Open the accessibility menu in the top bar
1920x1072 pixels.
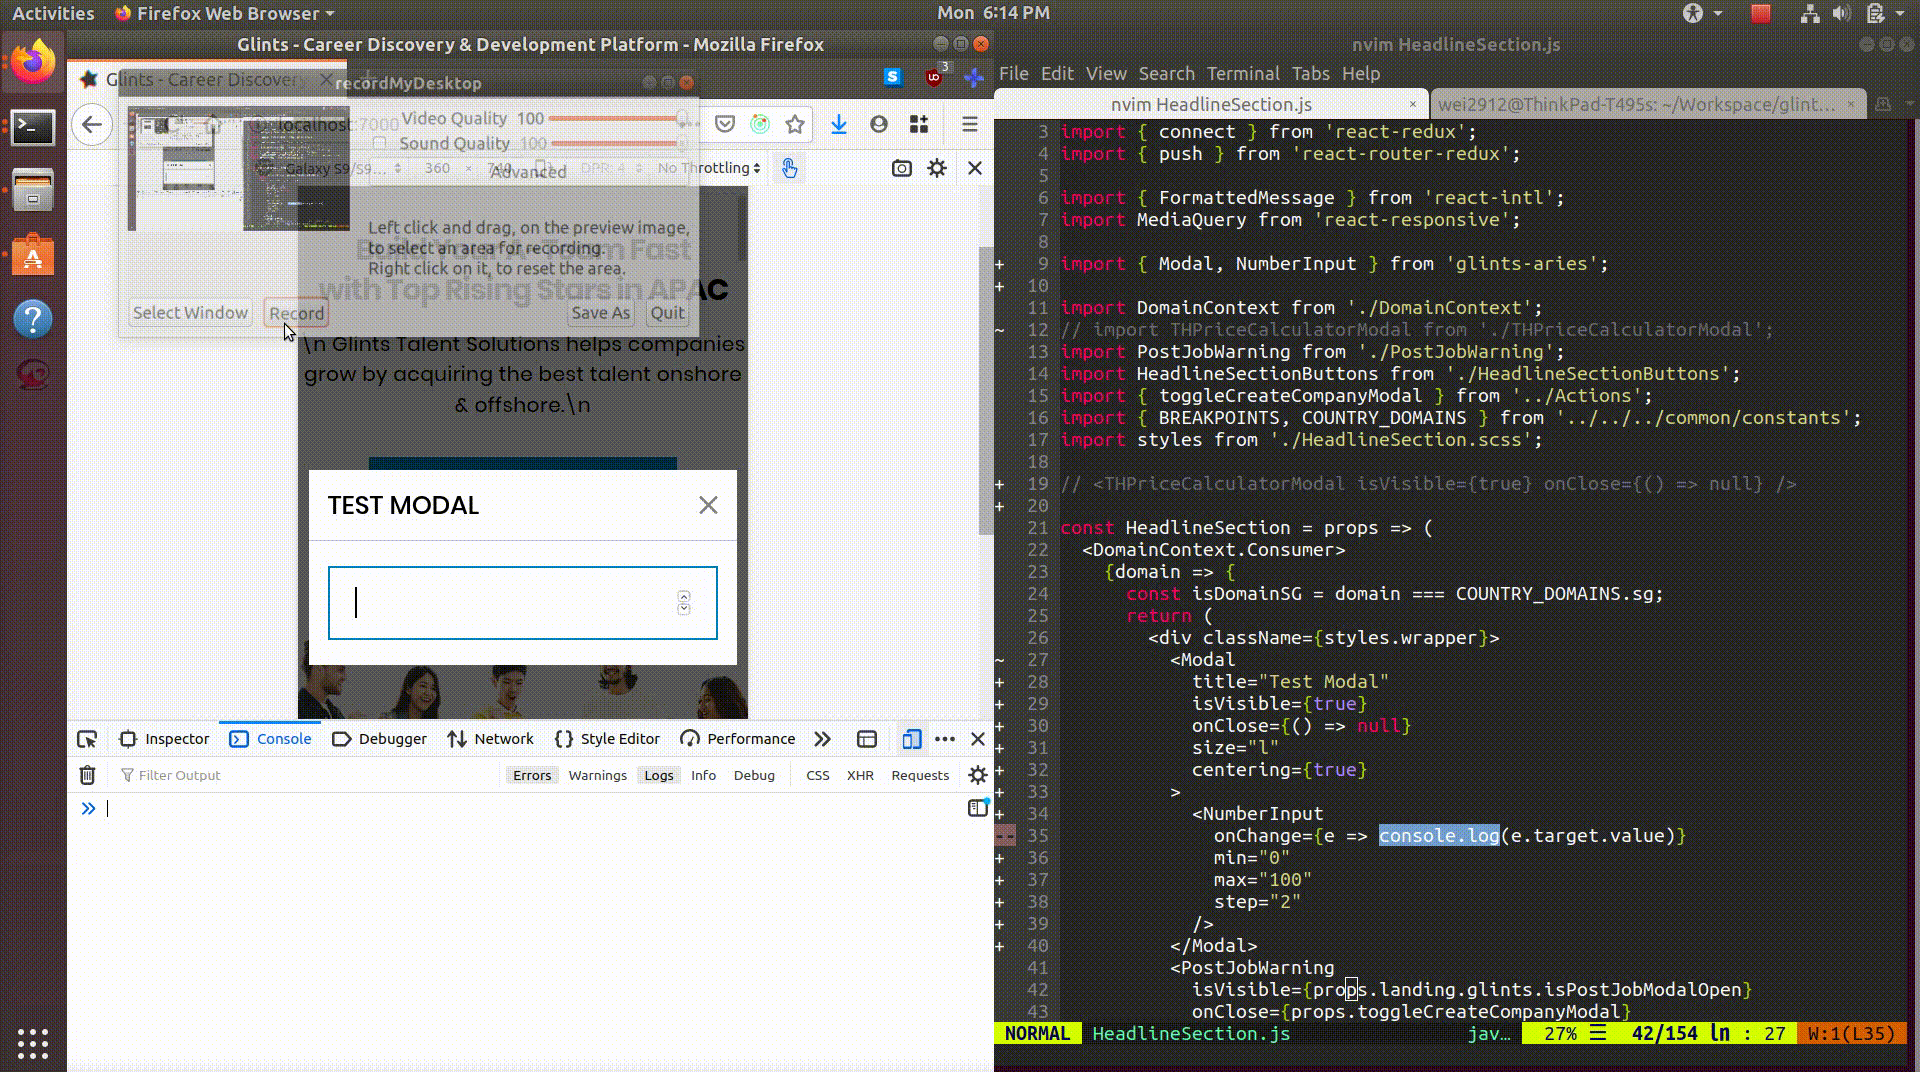click(x=1701, y=13)
